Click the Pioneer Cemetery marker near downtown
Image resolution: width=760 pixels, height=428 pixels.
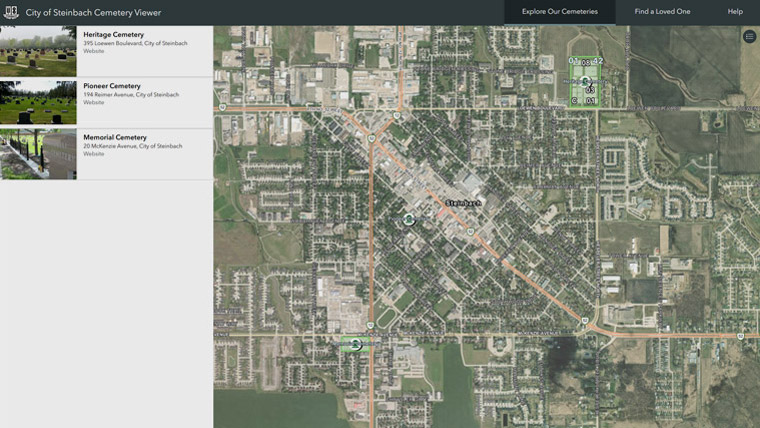tap(408, 219)
